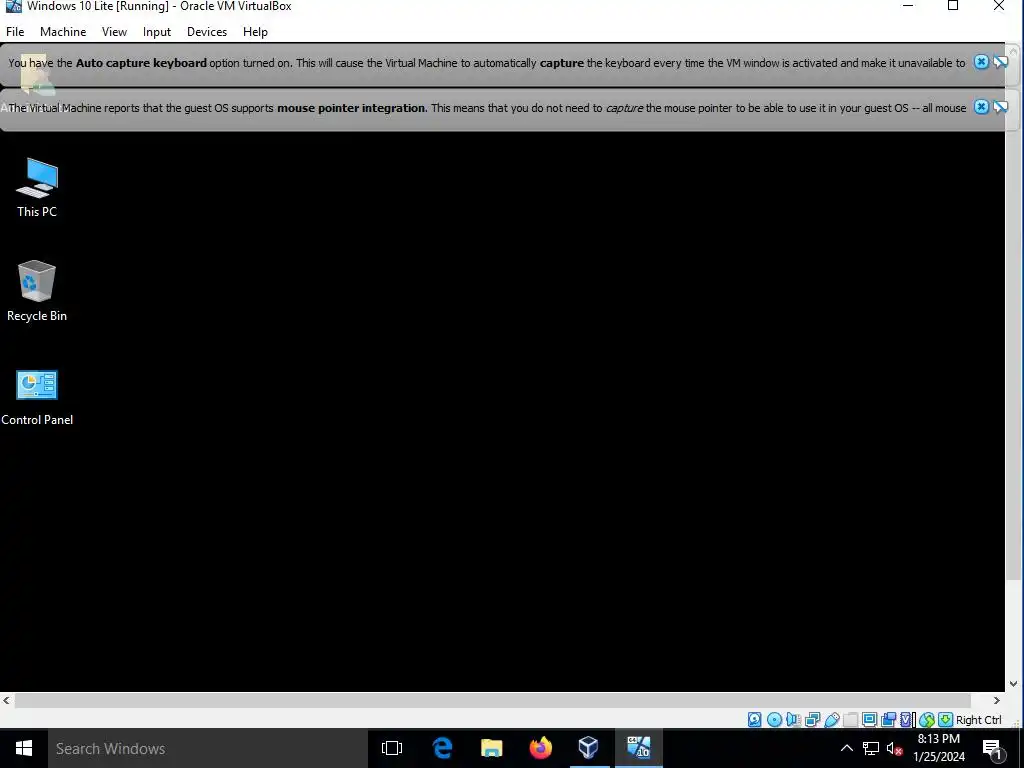Viewport: 1024px width, 768px height.
Task: Click the Search Windows box
Action: coord(208,748)
